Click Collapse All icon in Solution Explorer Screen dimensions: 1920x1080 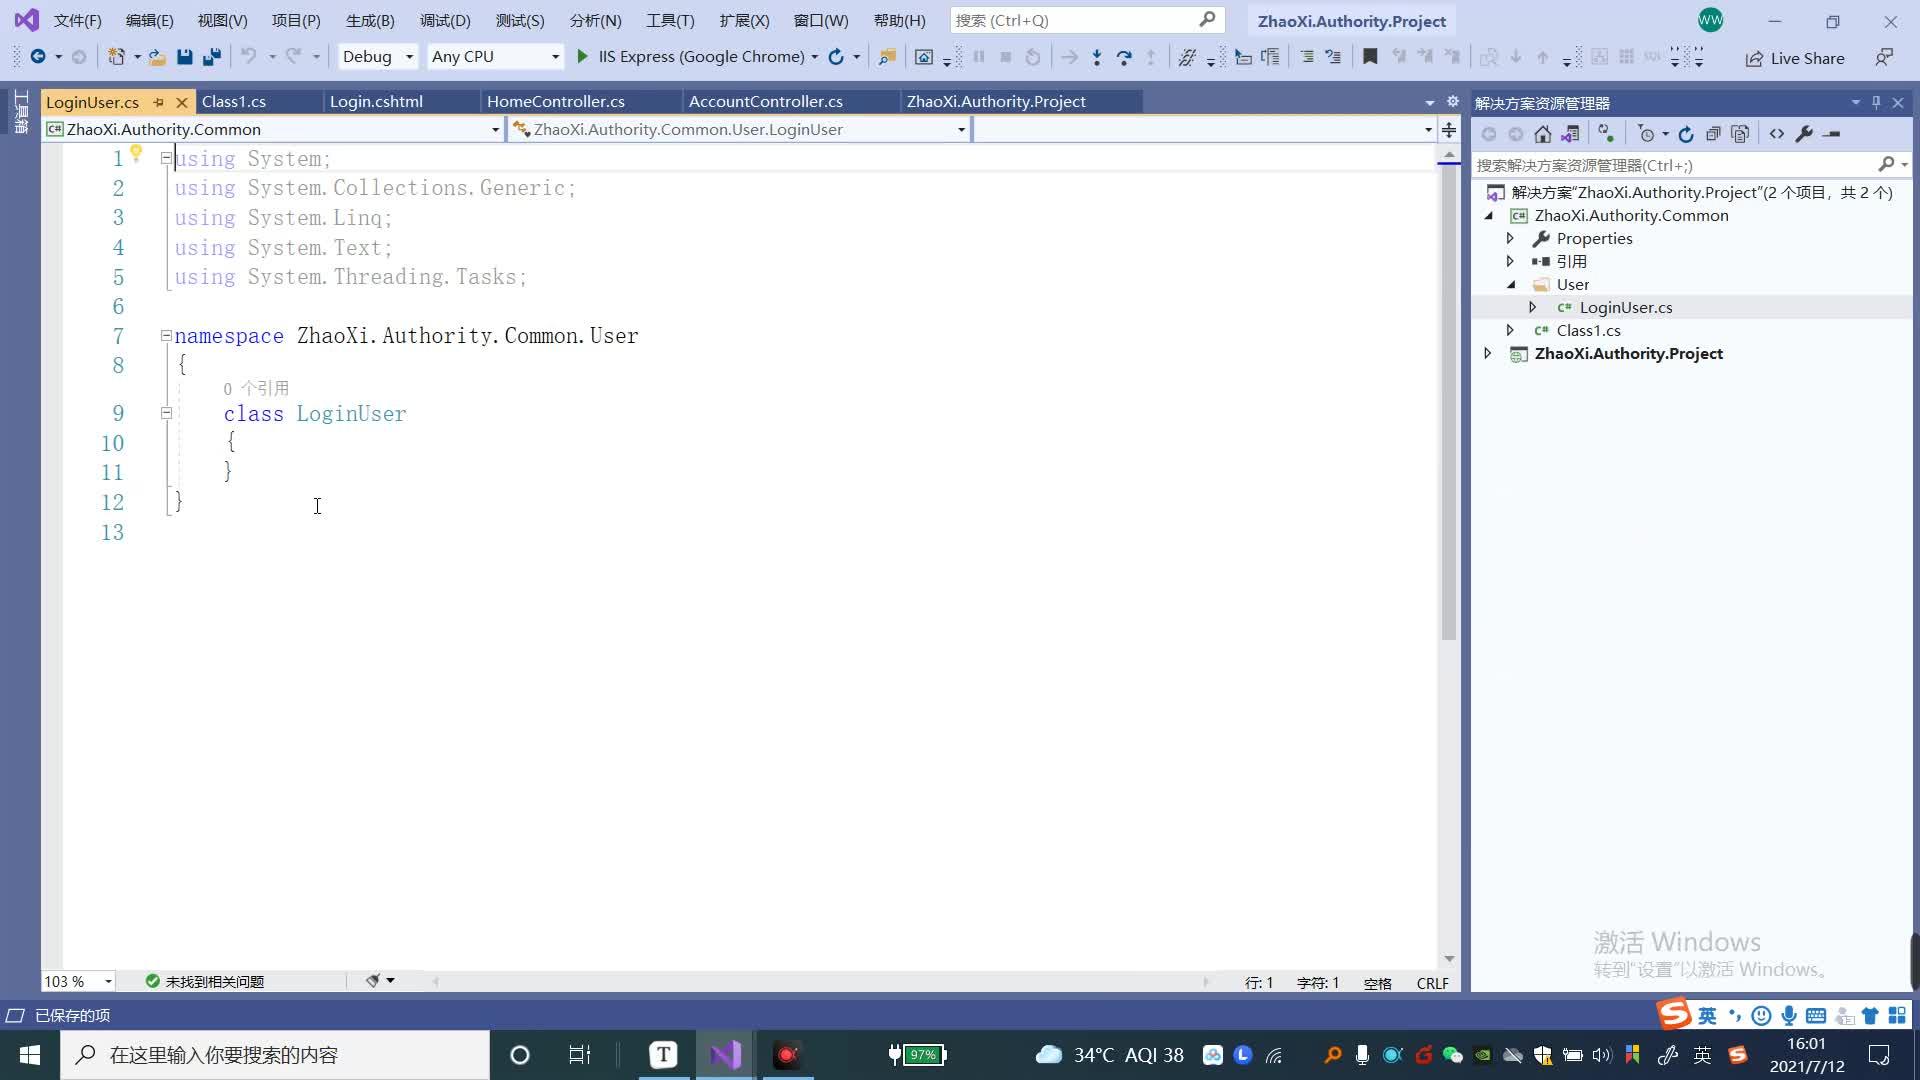click(x=1713, y=134)
